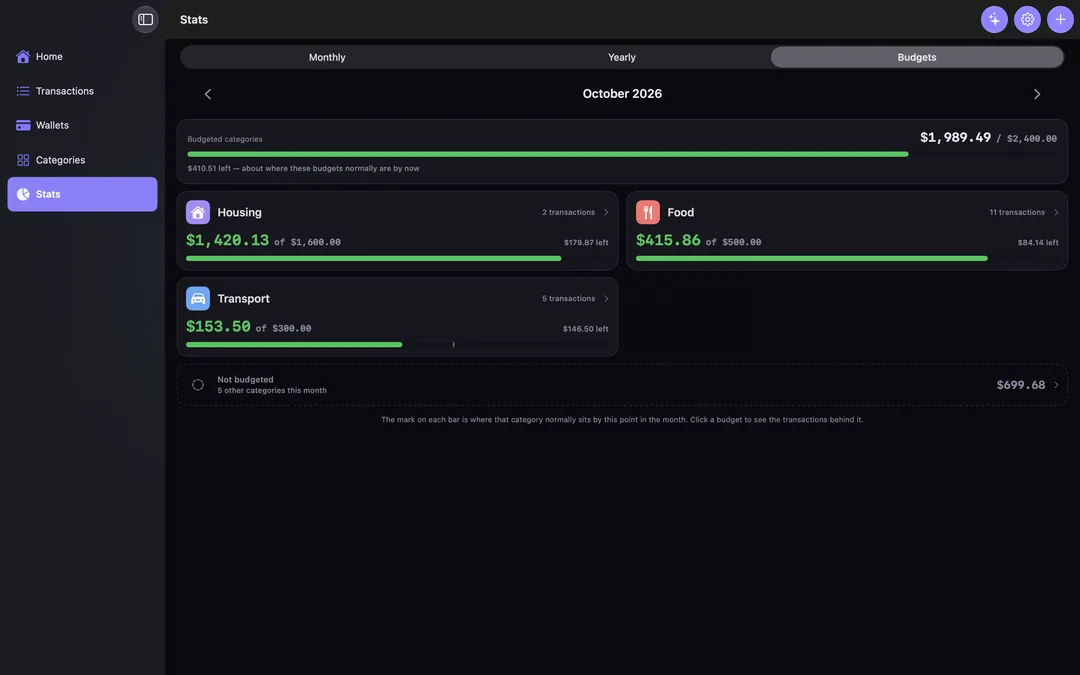Click the Not budgeted circle icon
Screen dimensions: 1080x675
198,385
